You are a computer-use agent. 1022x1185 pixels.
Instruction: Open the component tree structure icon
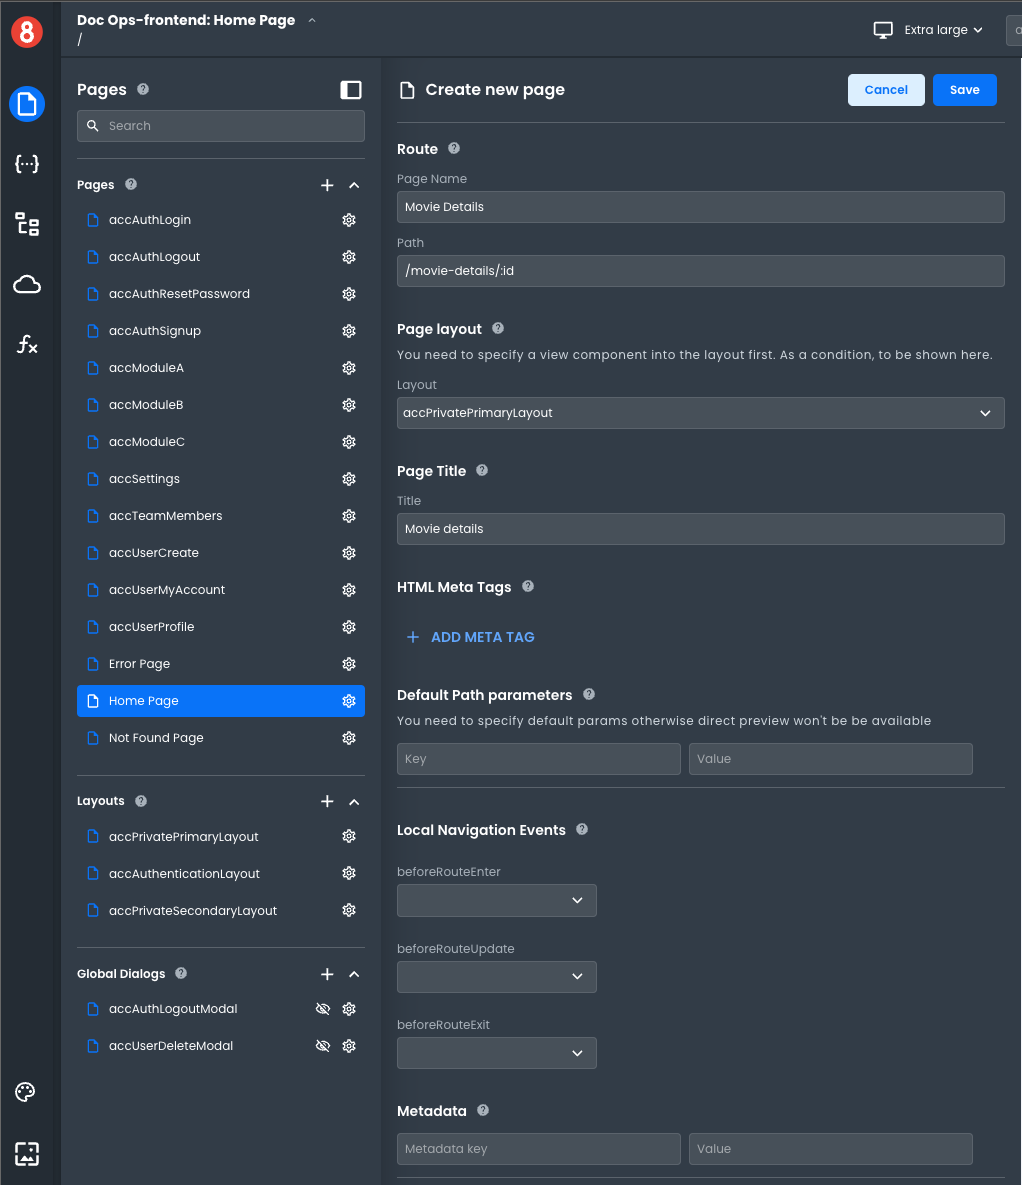coord(27,224)
